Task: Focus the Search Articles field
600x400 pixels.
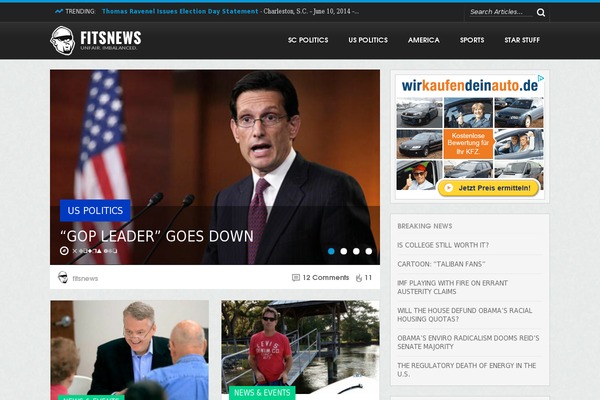Action: [x=501, y=12]
